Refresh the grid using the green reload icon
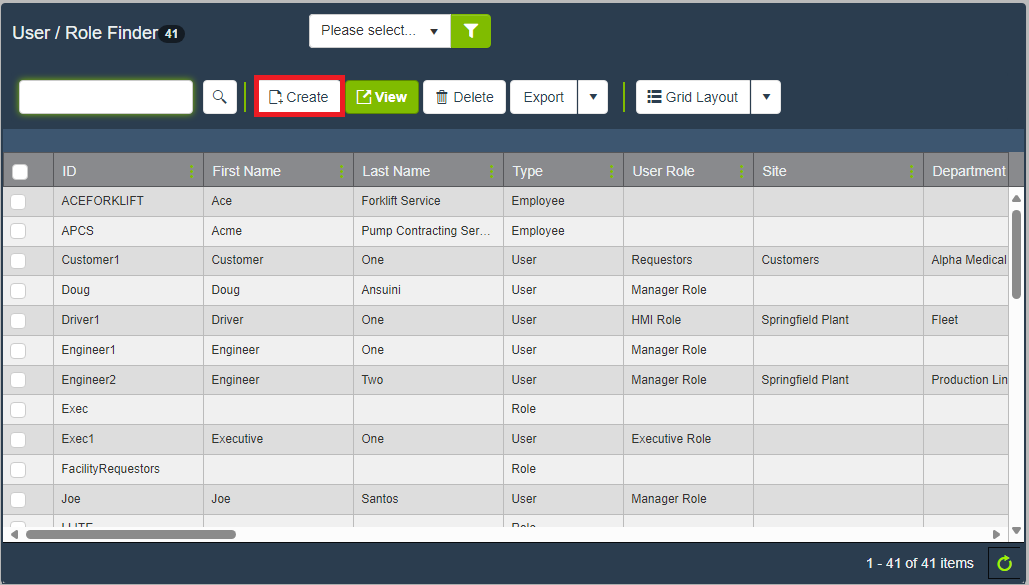The width and height of the screenshot is (1029, 585). pos(1005,564)
